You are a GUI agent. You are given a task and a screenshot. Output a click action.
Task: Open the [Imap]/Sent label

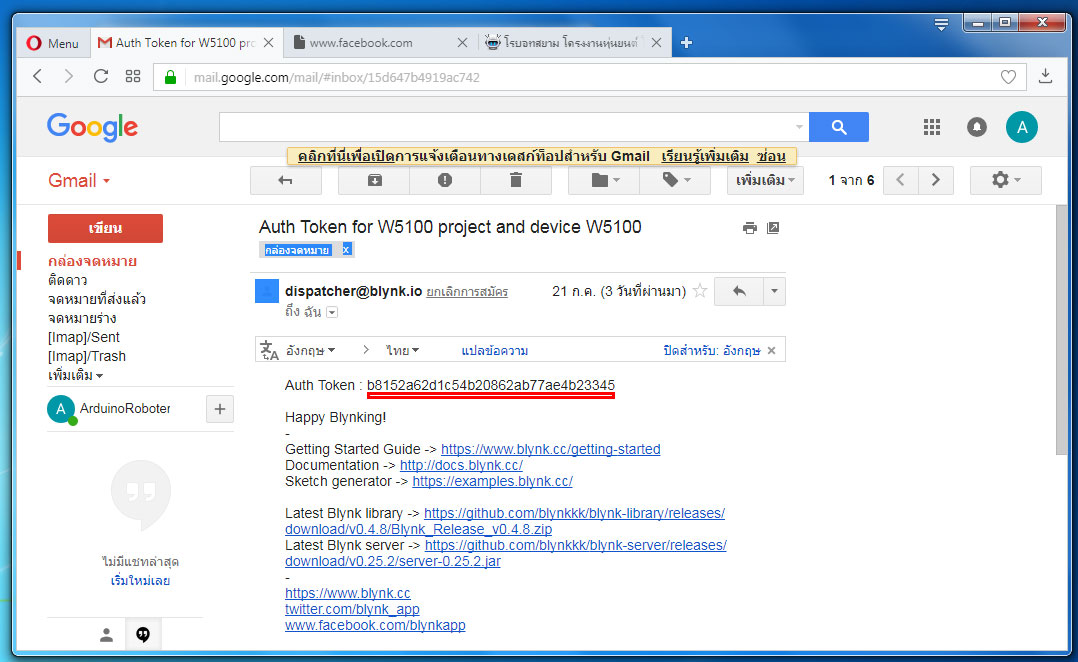coord(83,338)
